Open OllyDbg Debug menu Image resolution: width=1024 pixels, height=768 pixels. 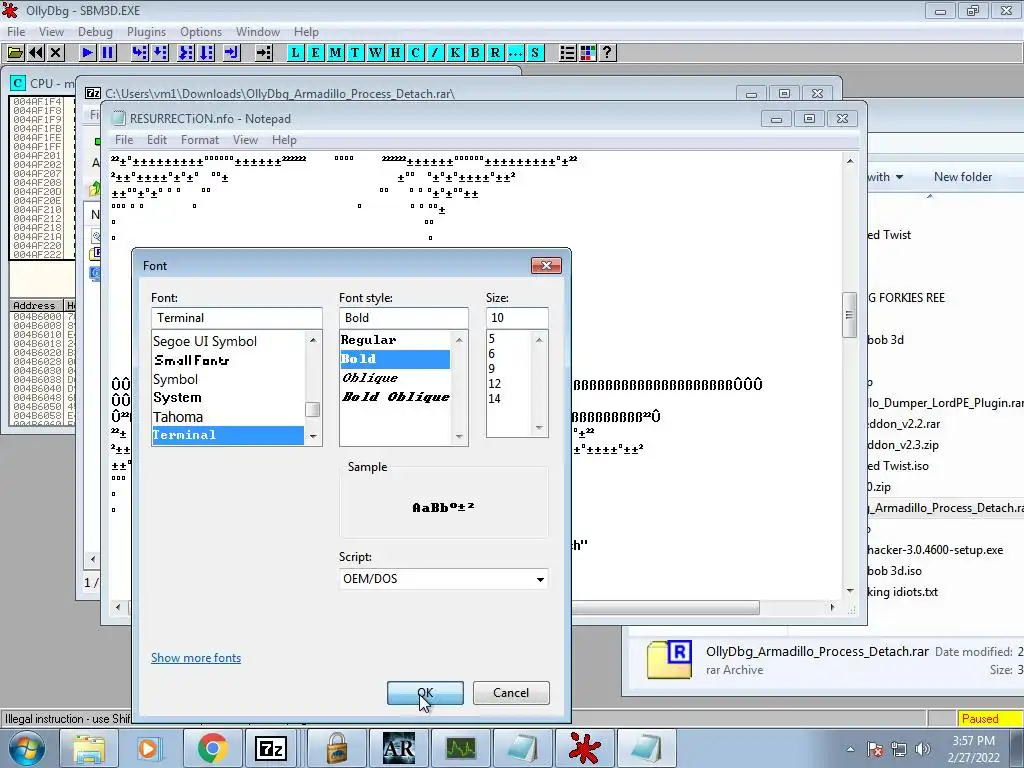click(95, 32)
